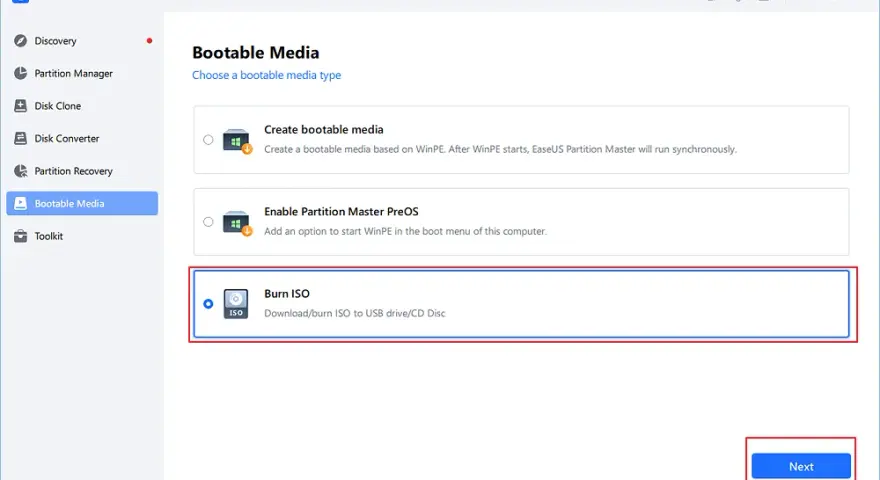Click the Burn ISO disc icon
The height and width of the screenshot is (480, 880).
(x=236, y=304)
